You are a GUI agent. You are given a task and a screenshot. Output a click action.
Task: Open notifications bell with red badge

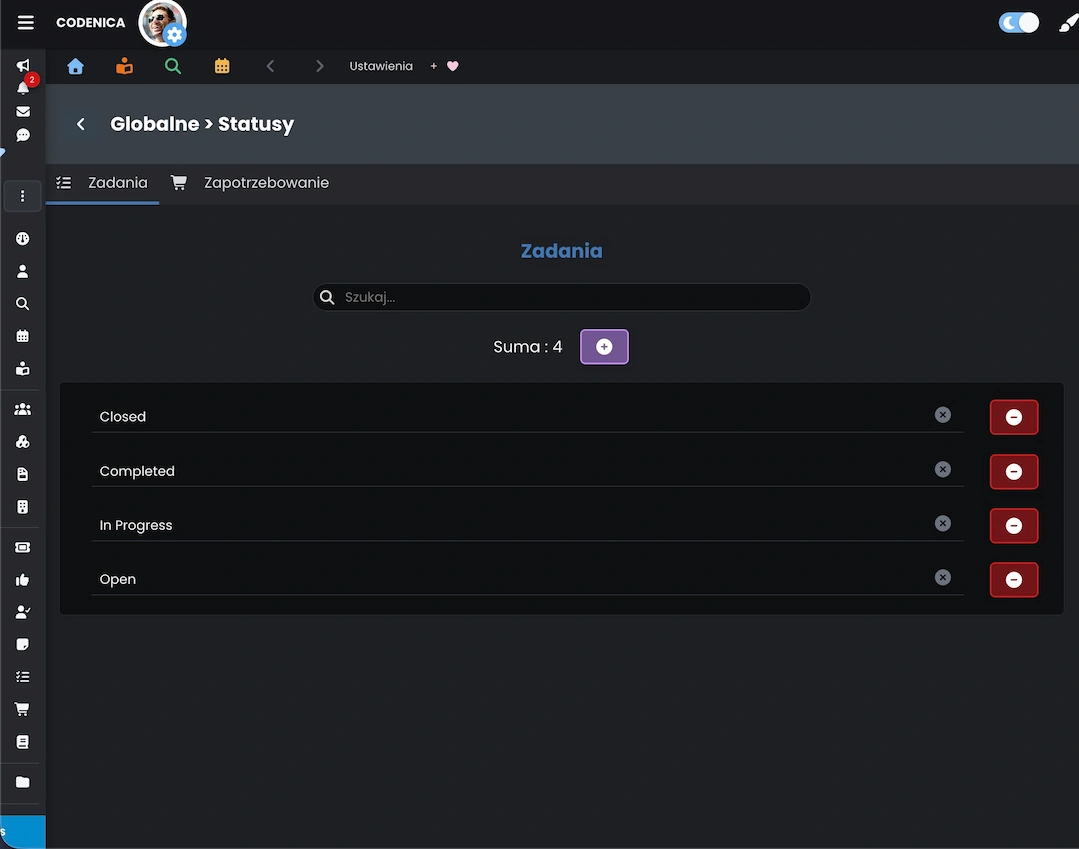tap(23, 88)
